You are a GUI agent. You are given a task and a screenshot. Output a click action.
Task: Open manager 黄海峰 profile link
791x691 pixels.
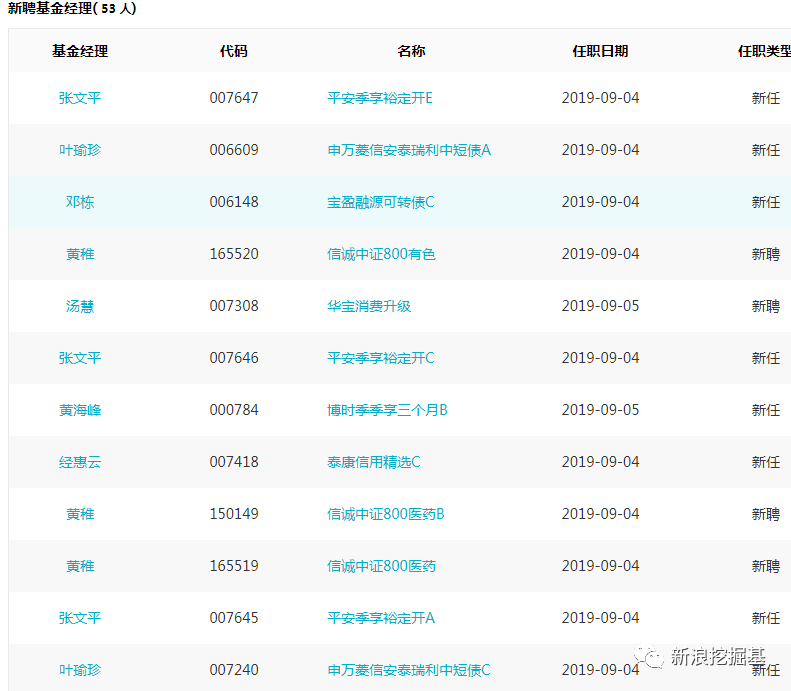80,410
